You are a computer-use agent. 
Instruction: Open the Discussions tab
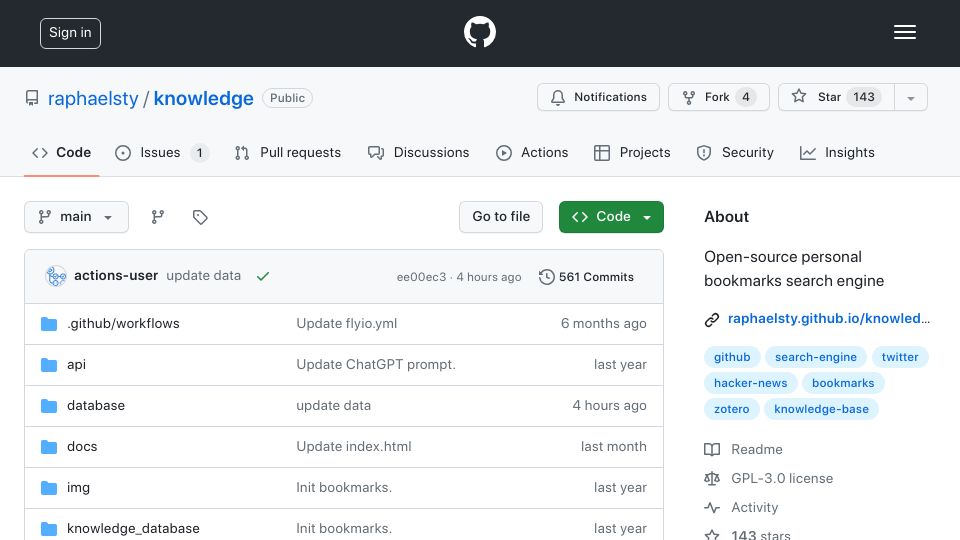click(418, 152)
